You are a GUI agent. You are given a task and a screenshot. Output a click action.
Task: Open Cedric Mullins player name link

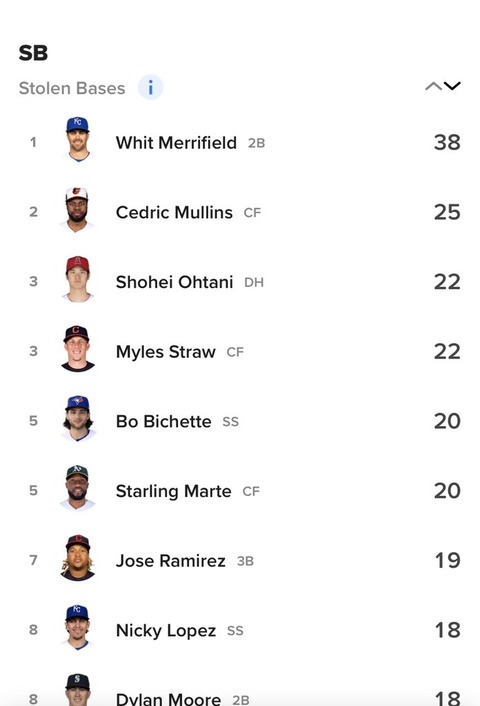[174, 213]
